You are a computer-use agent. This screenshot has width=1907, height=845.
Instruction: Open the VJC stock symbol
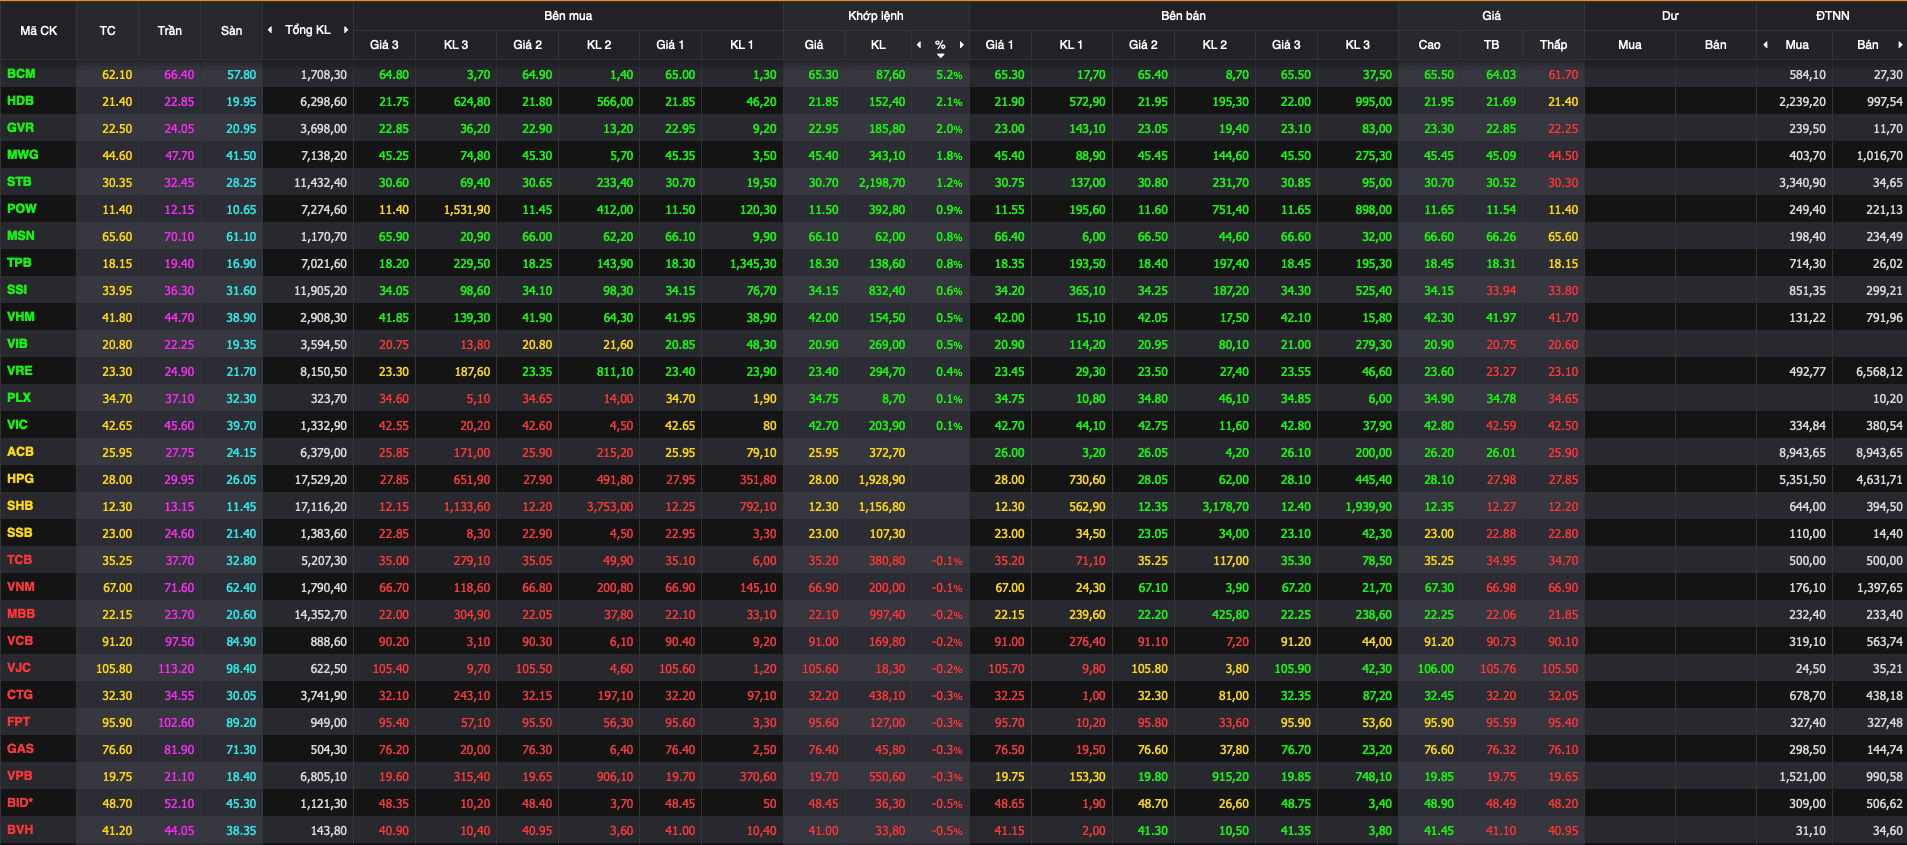(18, 668)
